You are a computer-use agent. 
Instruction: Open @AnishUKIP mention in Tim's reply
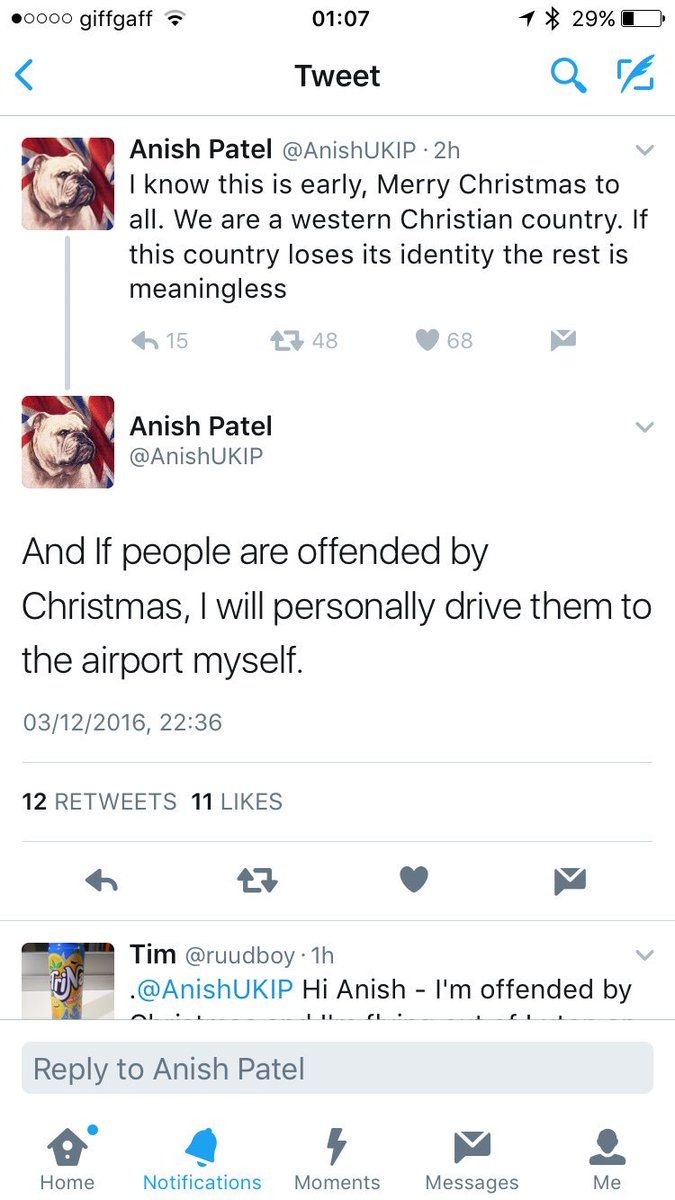coord(213,990)
